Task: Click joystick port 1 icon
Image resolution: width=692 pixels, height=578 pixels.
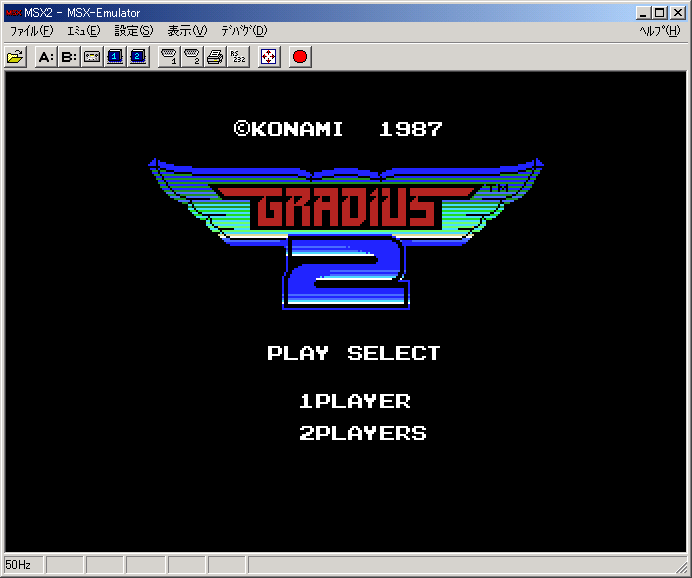Action: click(169, 57)
